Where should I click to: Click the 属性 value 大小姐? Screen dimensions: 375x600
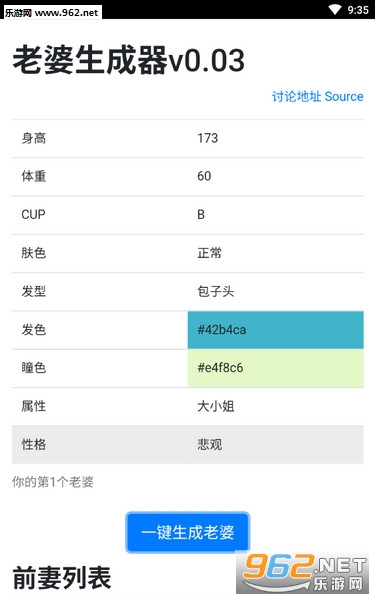click(215, 406)
